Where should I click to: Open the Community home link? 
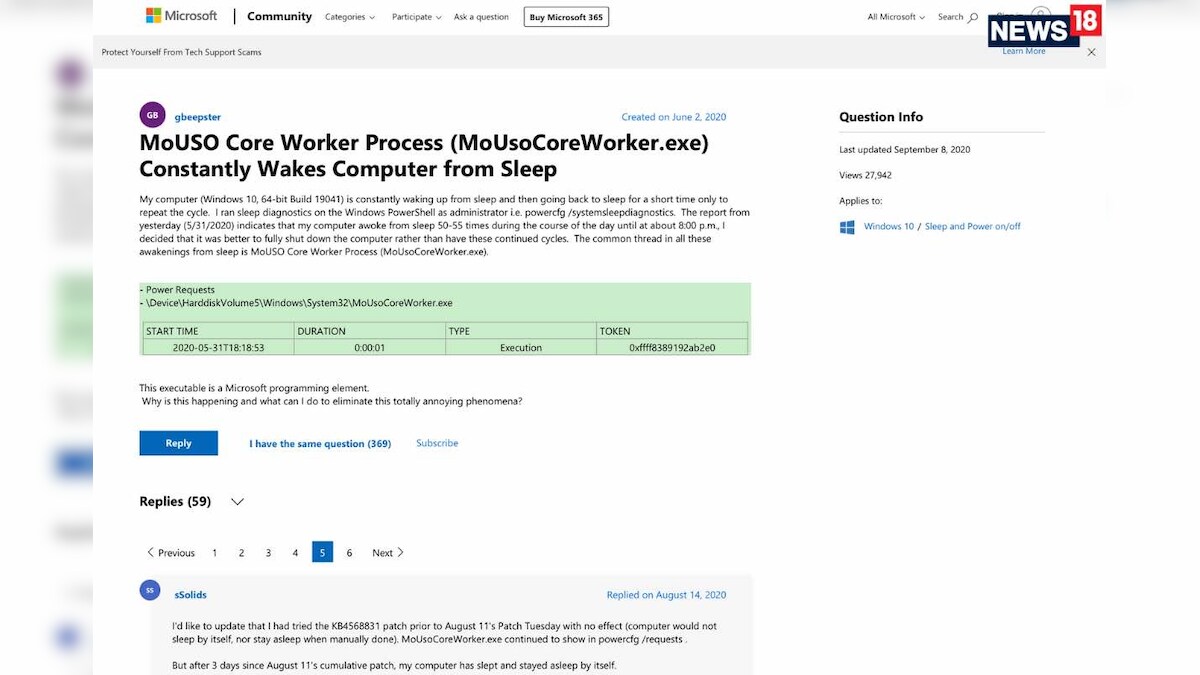coord(279,17)
